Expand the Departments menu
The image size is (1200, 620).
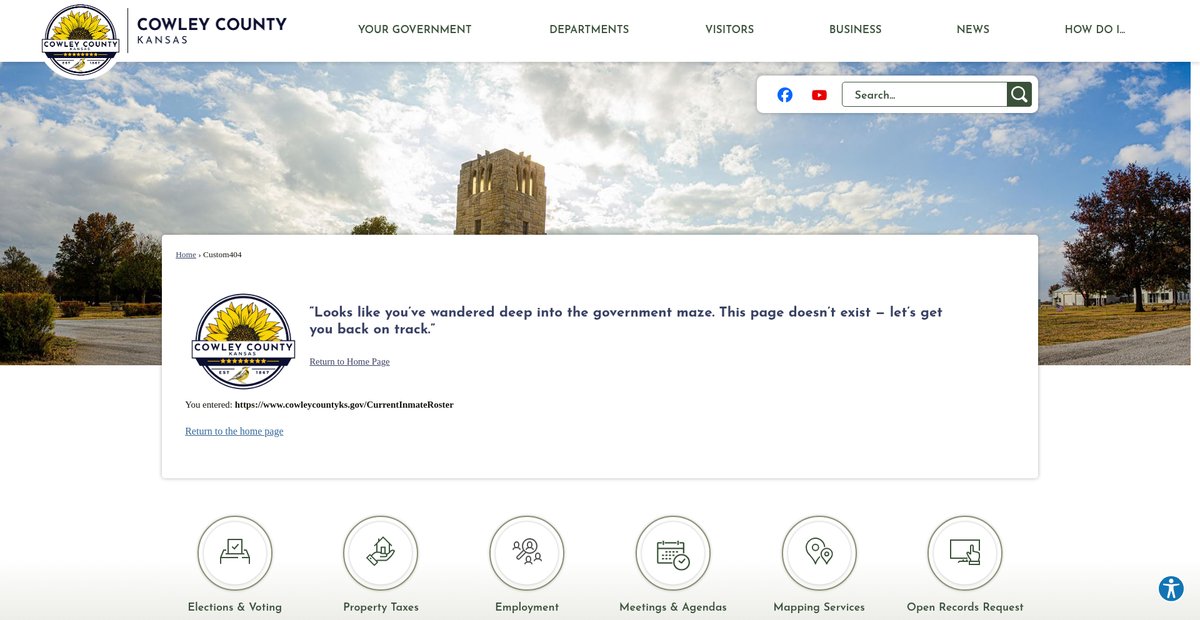[589, 30]
